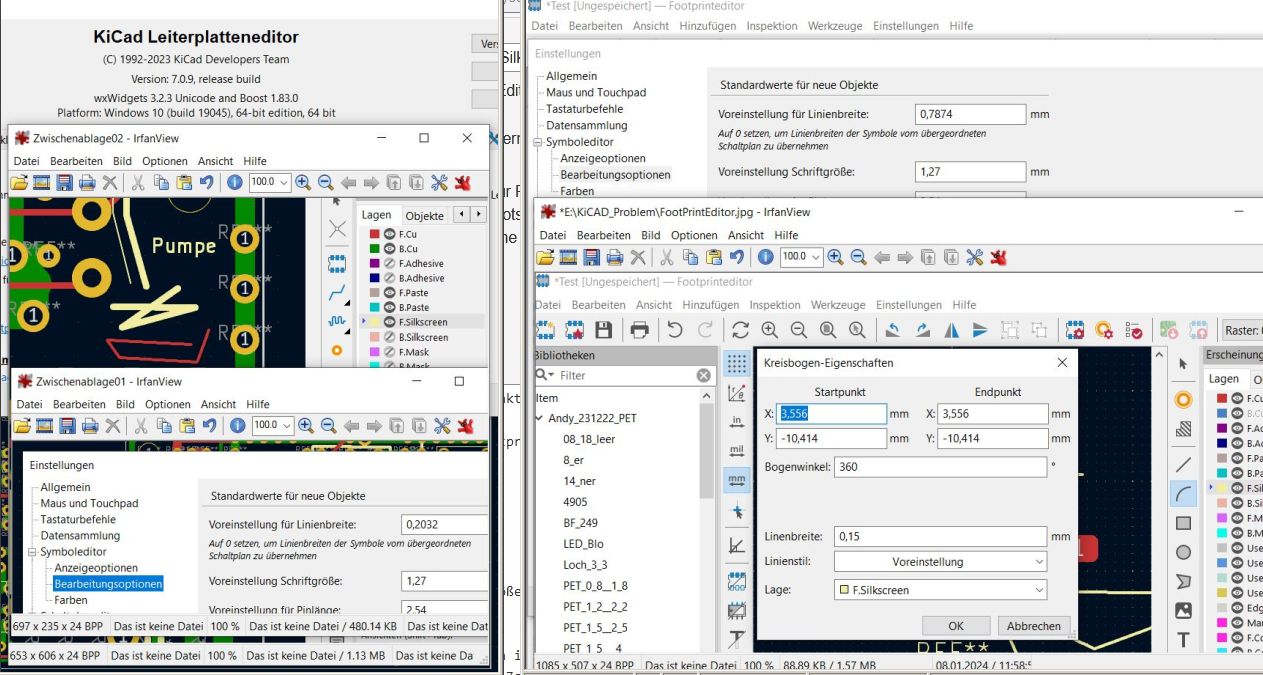Clear the library Filter field with X button

[x=703, y=375]
